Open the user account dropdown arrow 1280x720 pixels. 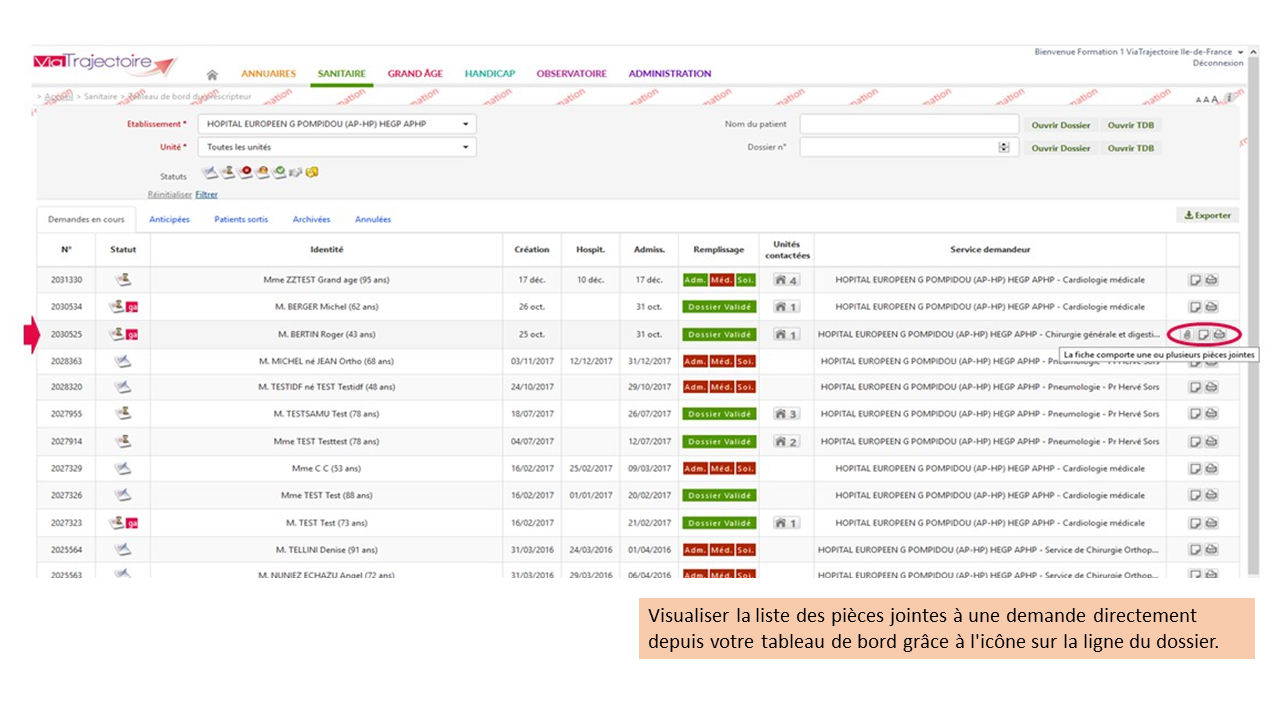point(1241,52)
